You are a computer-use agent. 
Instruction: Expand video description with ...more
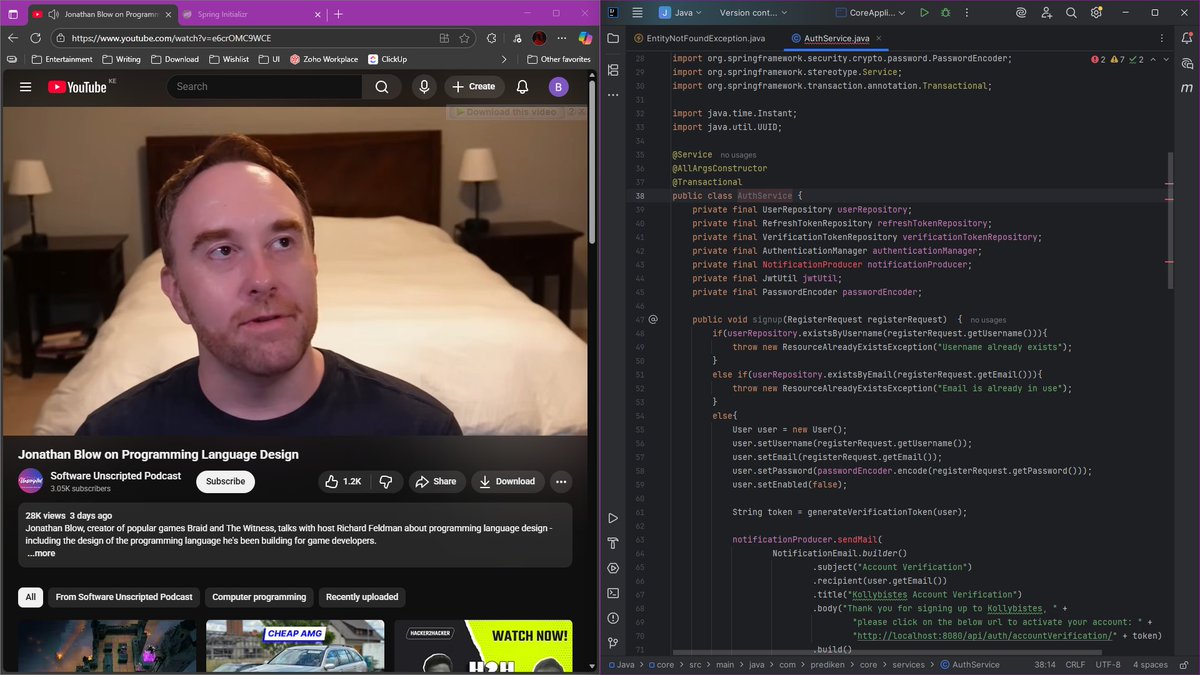41,553
